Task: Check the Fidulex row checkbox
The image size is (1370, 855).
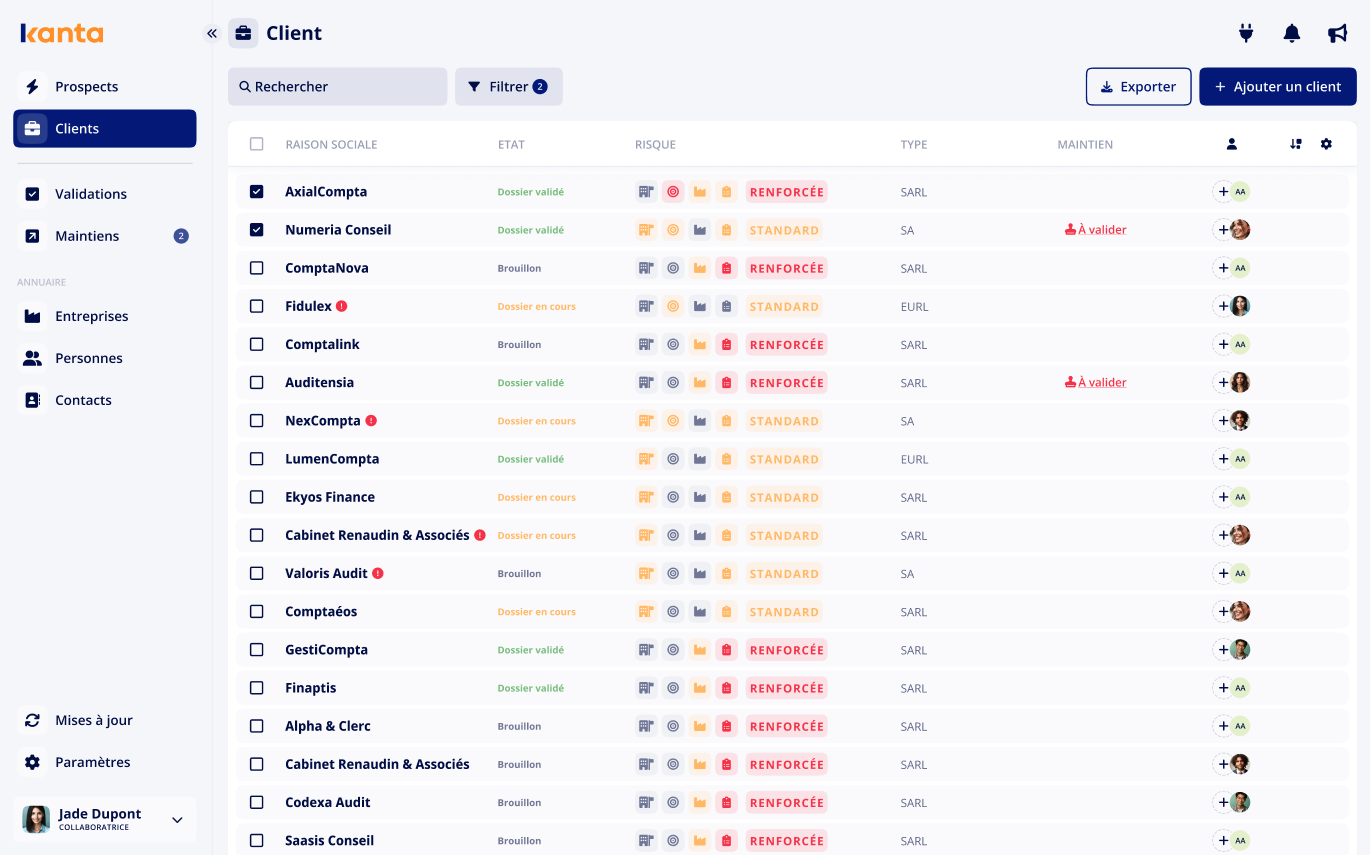Action: point(257,306)
